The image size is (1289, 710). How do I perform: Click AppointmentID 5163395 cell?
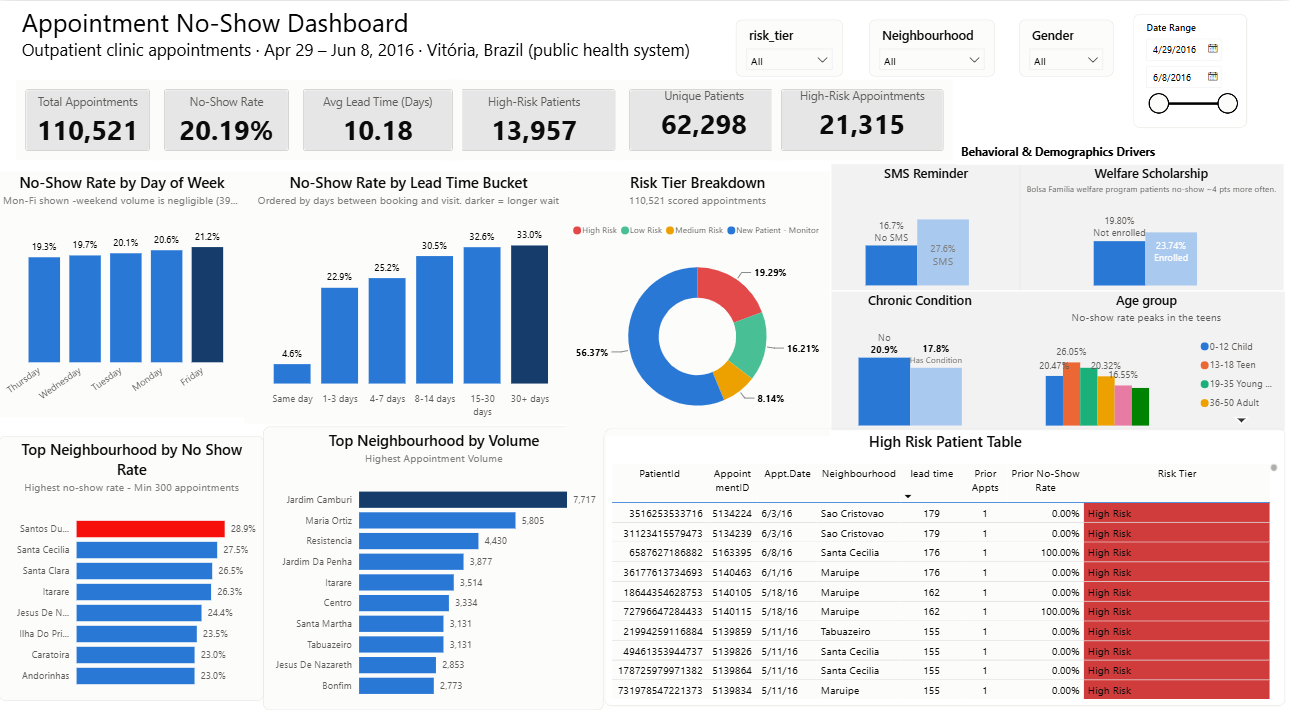732,552
